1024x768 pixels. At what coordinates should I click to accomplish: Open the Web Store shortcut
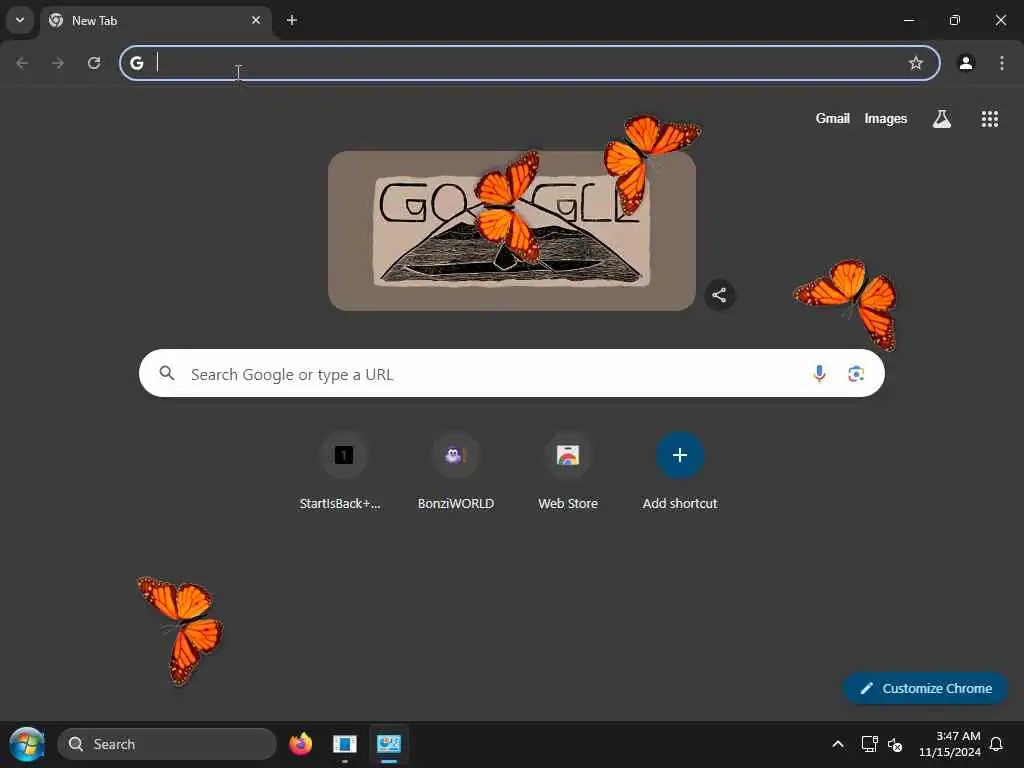click(568, 472)
